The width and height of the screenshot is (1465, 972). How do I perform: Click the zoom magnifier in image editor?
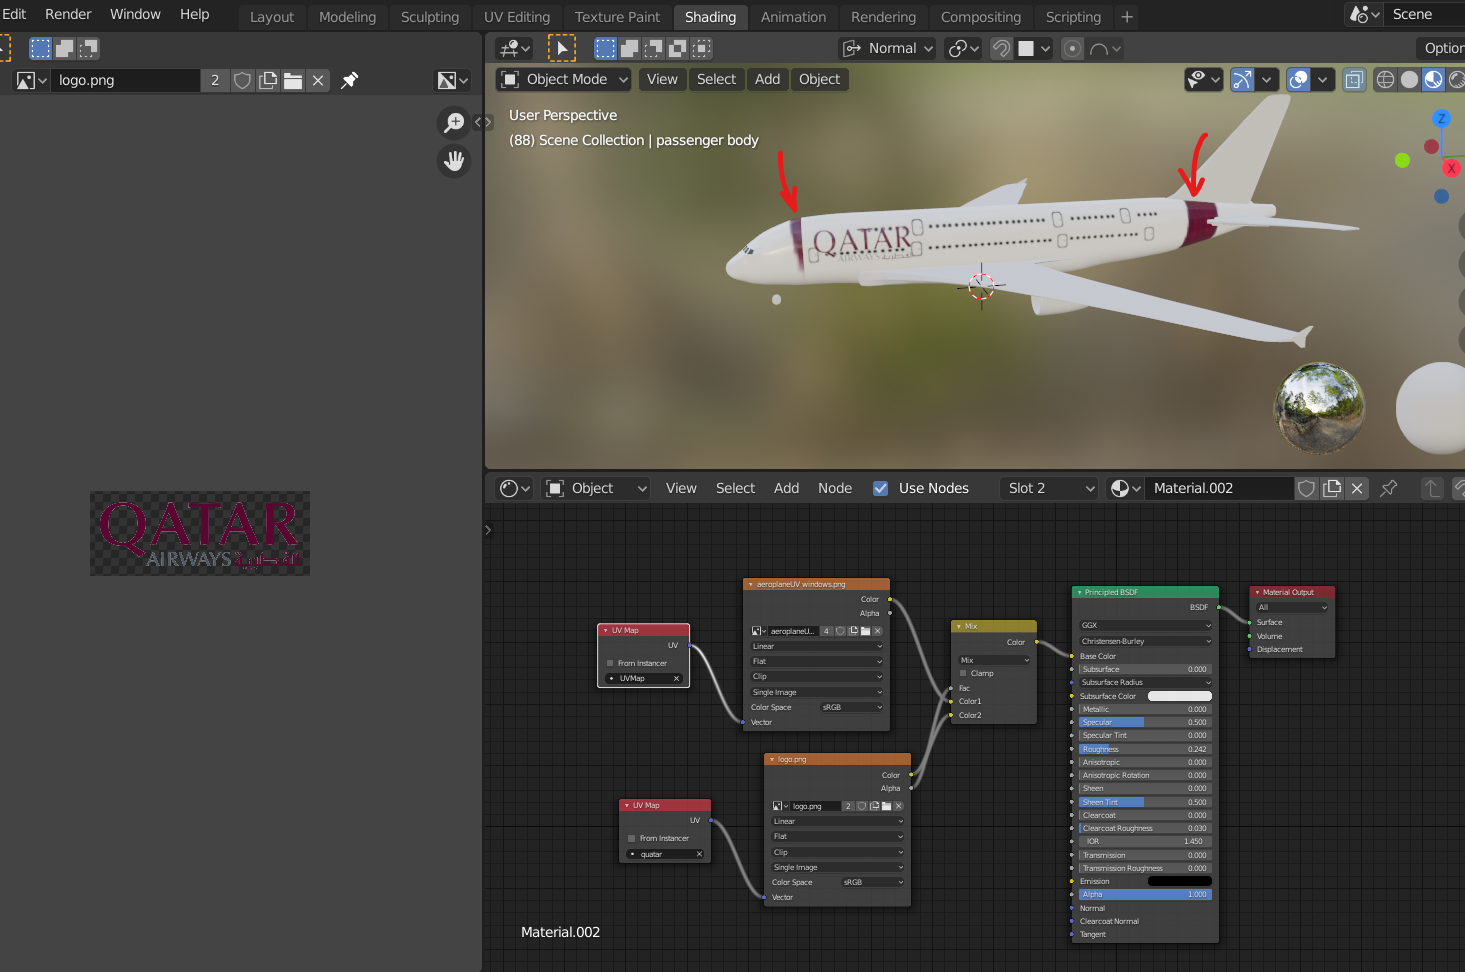point(454,122)
